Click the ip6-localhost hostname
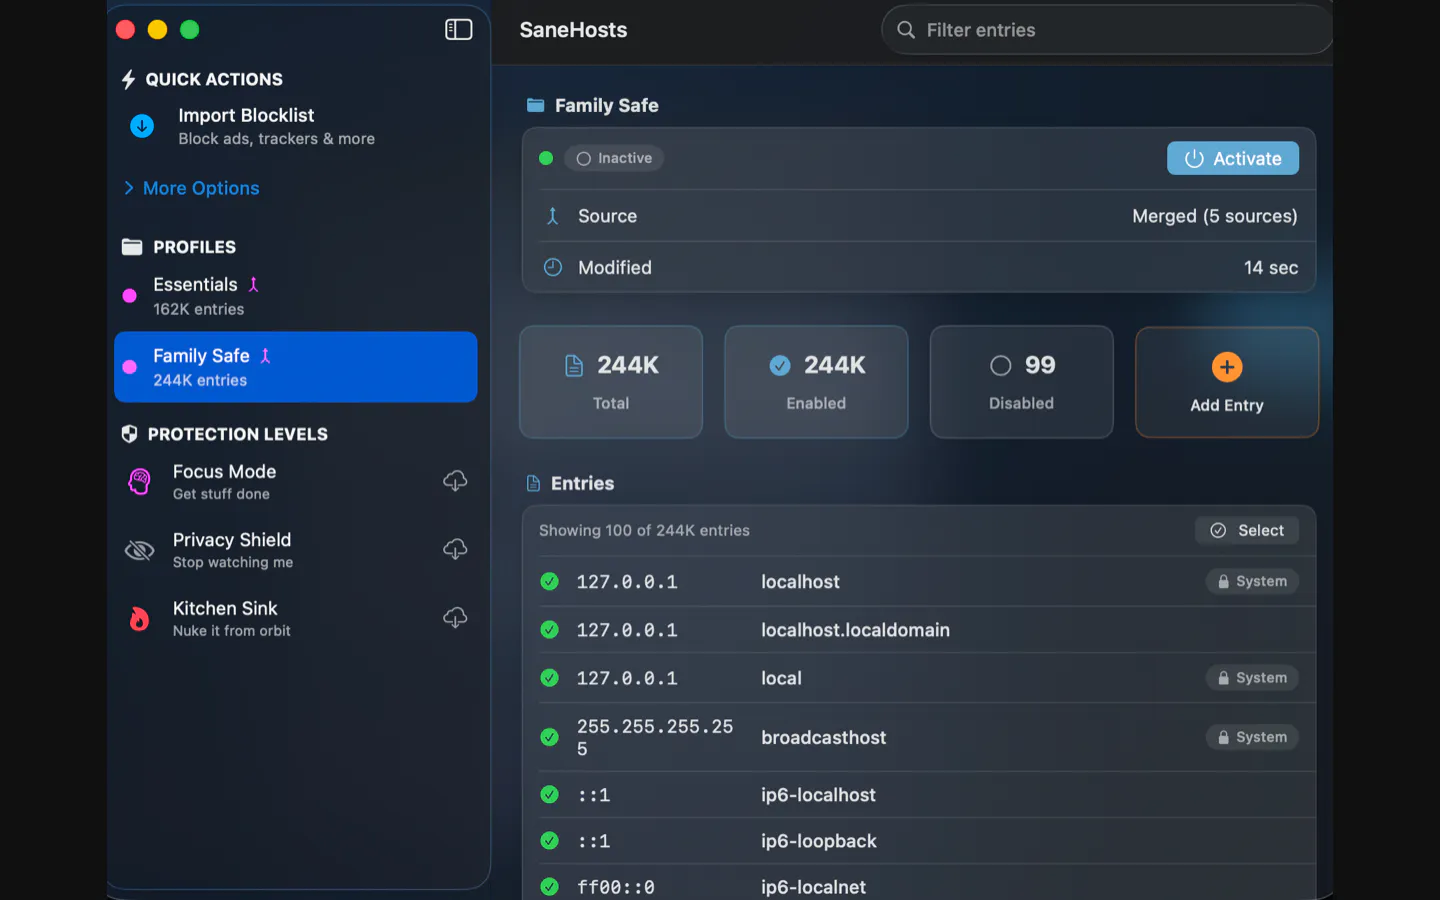This screenshot has width=1440, height=900. pos(818,795)
